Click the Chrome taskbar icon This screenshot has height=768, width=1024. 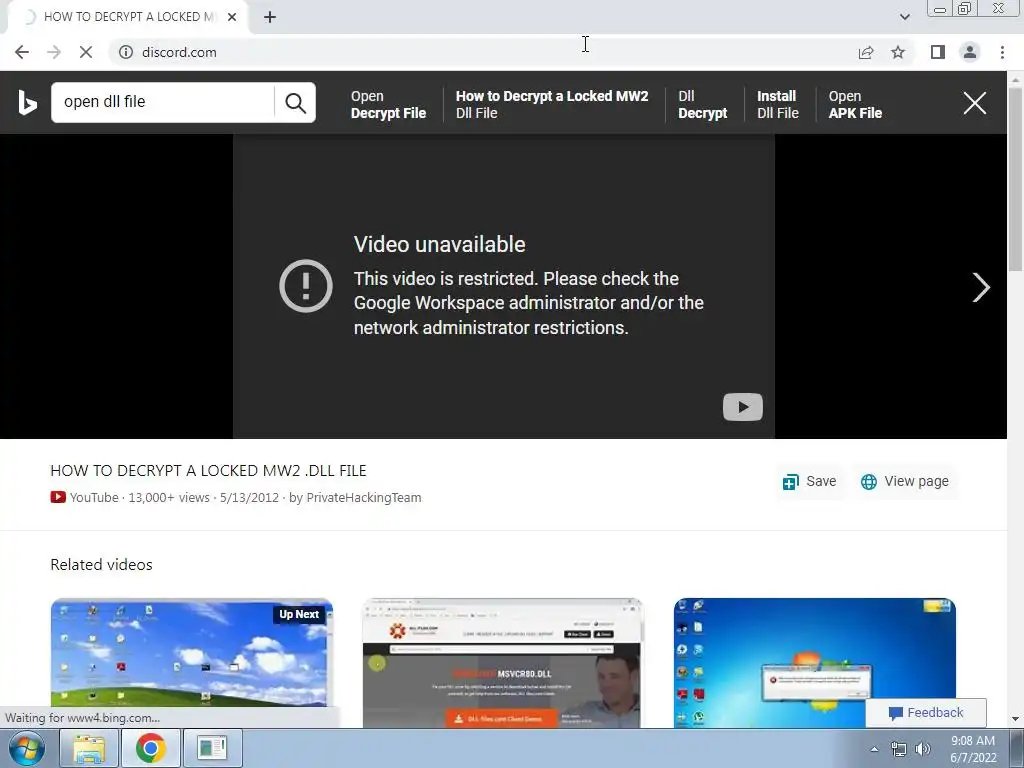pos(151,748)
